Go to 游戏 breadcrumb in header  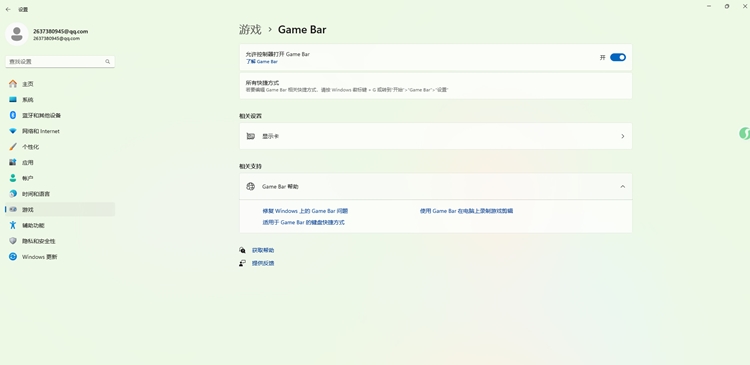[250, 30]
